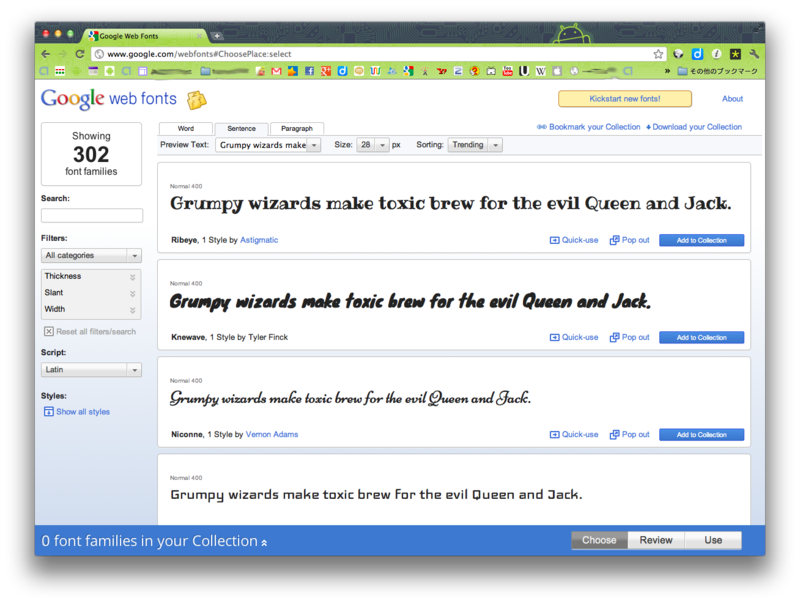This screenshot has width=800, height=604.
Task: Click the blue 'd' extension icon in toolbar
Action: (x=697, y=54)
